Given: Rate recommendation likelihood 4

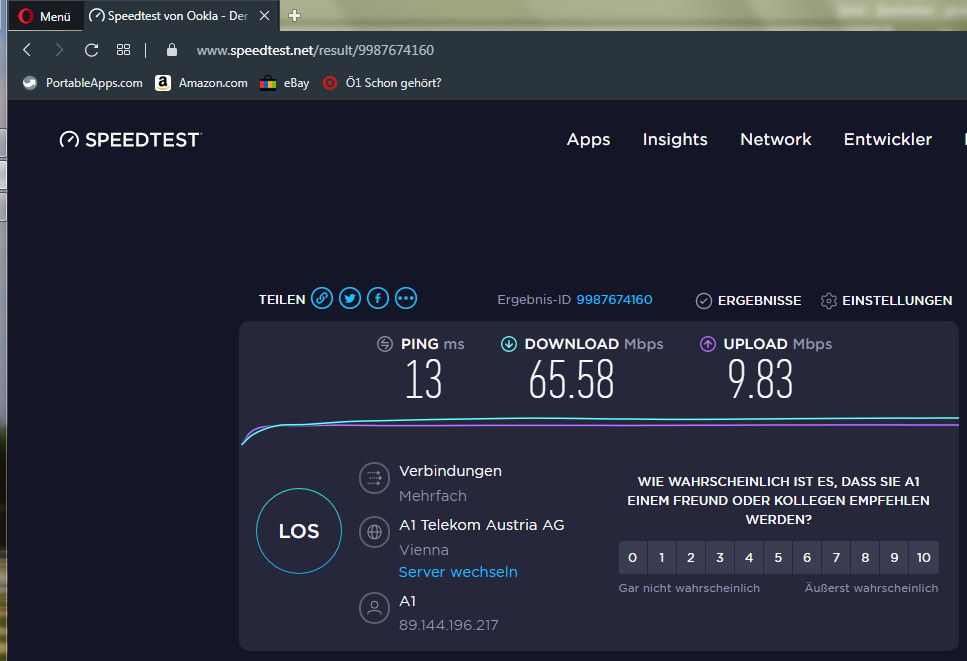Looking at the screenshot, I should coord(749,557).
